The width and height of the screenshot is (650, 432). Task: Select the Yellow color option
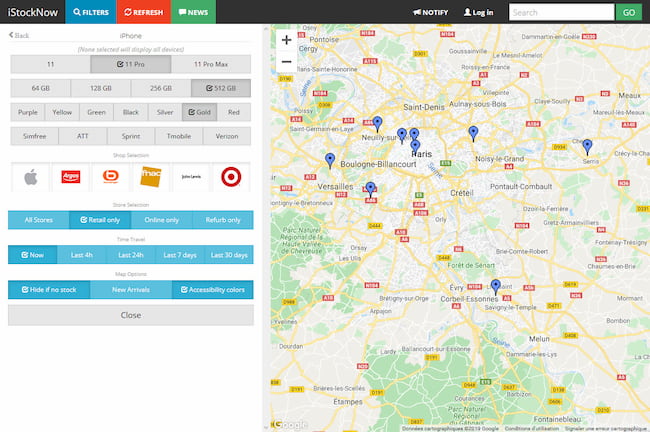62,112
